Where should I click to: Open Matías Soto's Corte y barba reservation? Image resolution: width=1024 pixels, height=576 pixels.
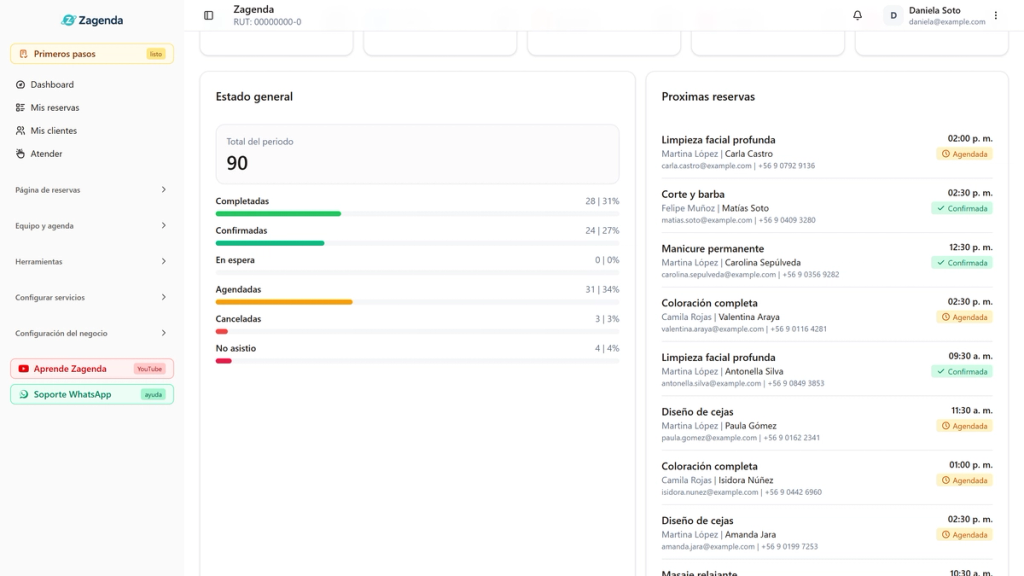827,206
